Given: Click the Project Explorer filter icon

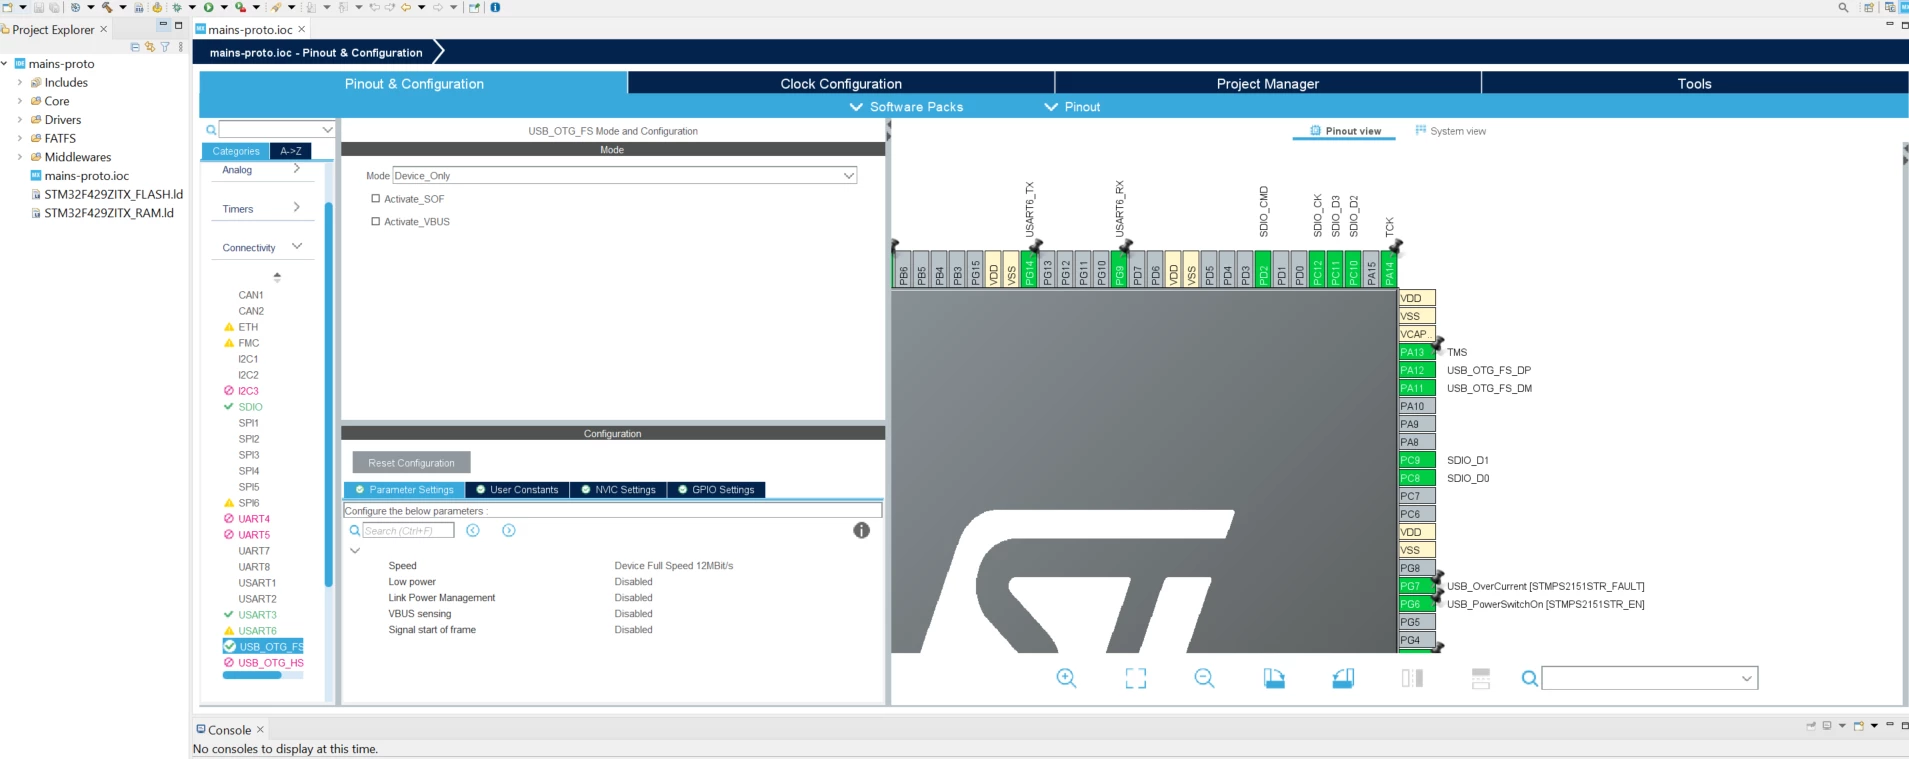Looking at the screenshot, I should pos(165,46).
